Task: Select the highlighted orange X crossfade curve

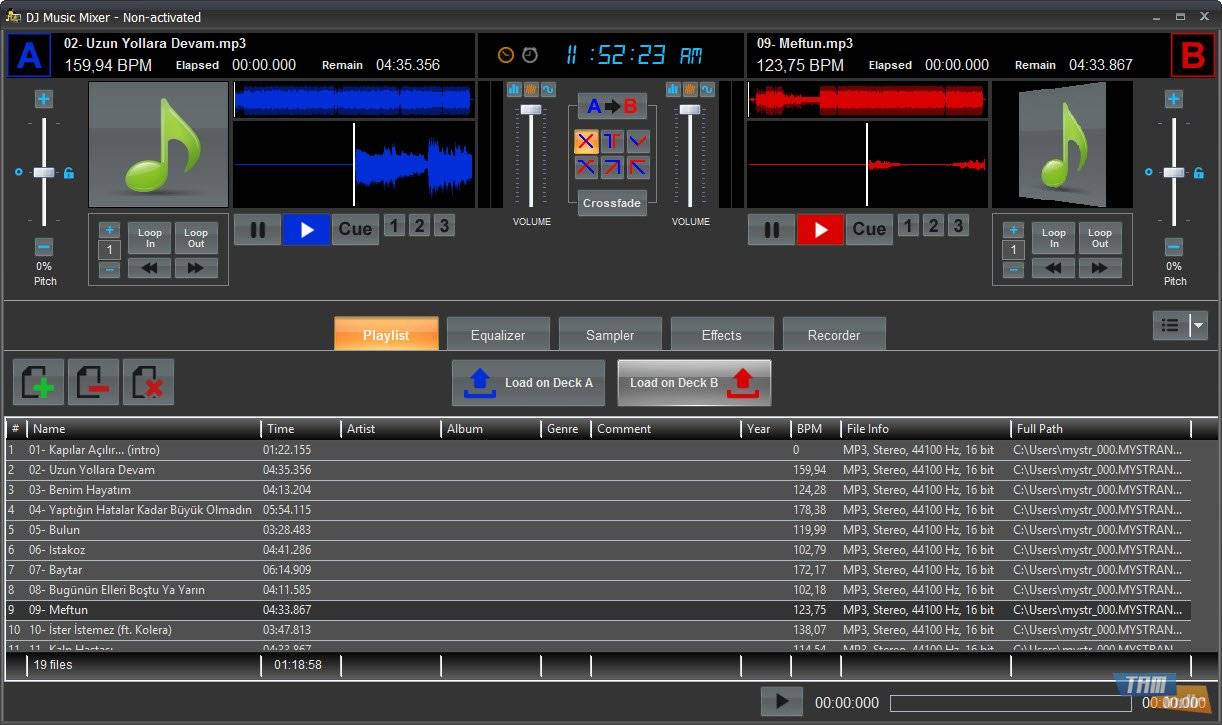Action: point(586,141)
